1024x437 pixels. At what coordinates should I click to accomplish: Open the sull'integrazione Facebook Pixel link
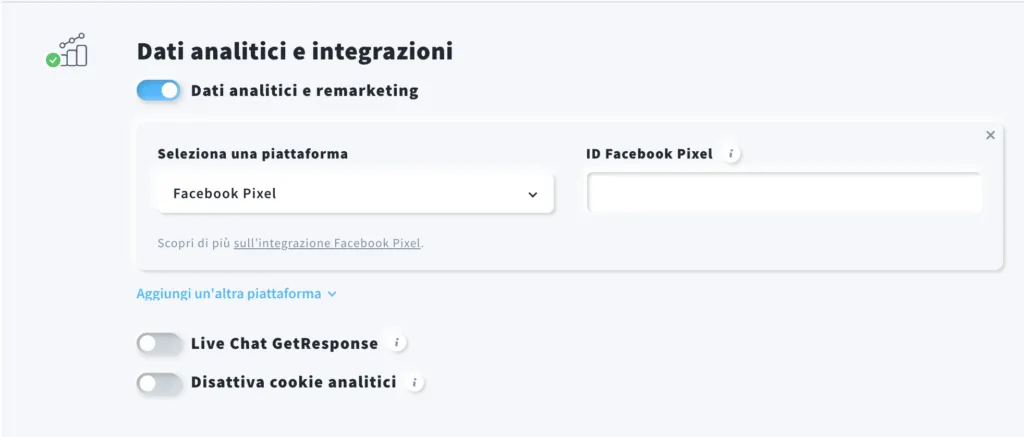coord(327,244)
